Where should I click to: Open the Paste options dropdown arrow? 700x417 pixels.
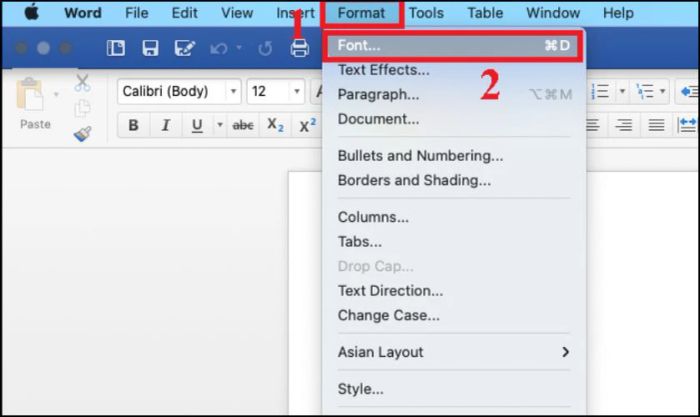pos(56,94)
